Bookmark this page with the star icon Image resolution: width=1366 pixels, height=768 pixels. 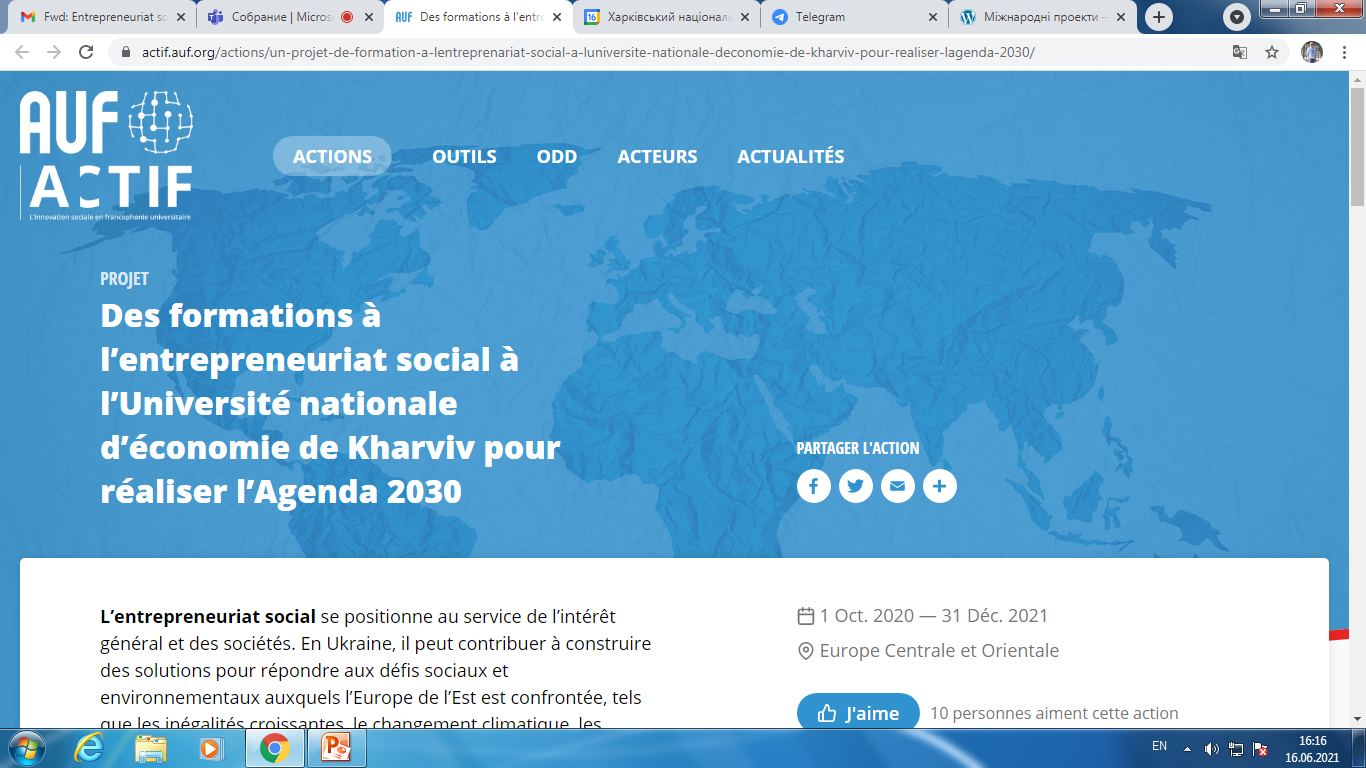point(1272,52)
